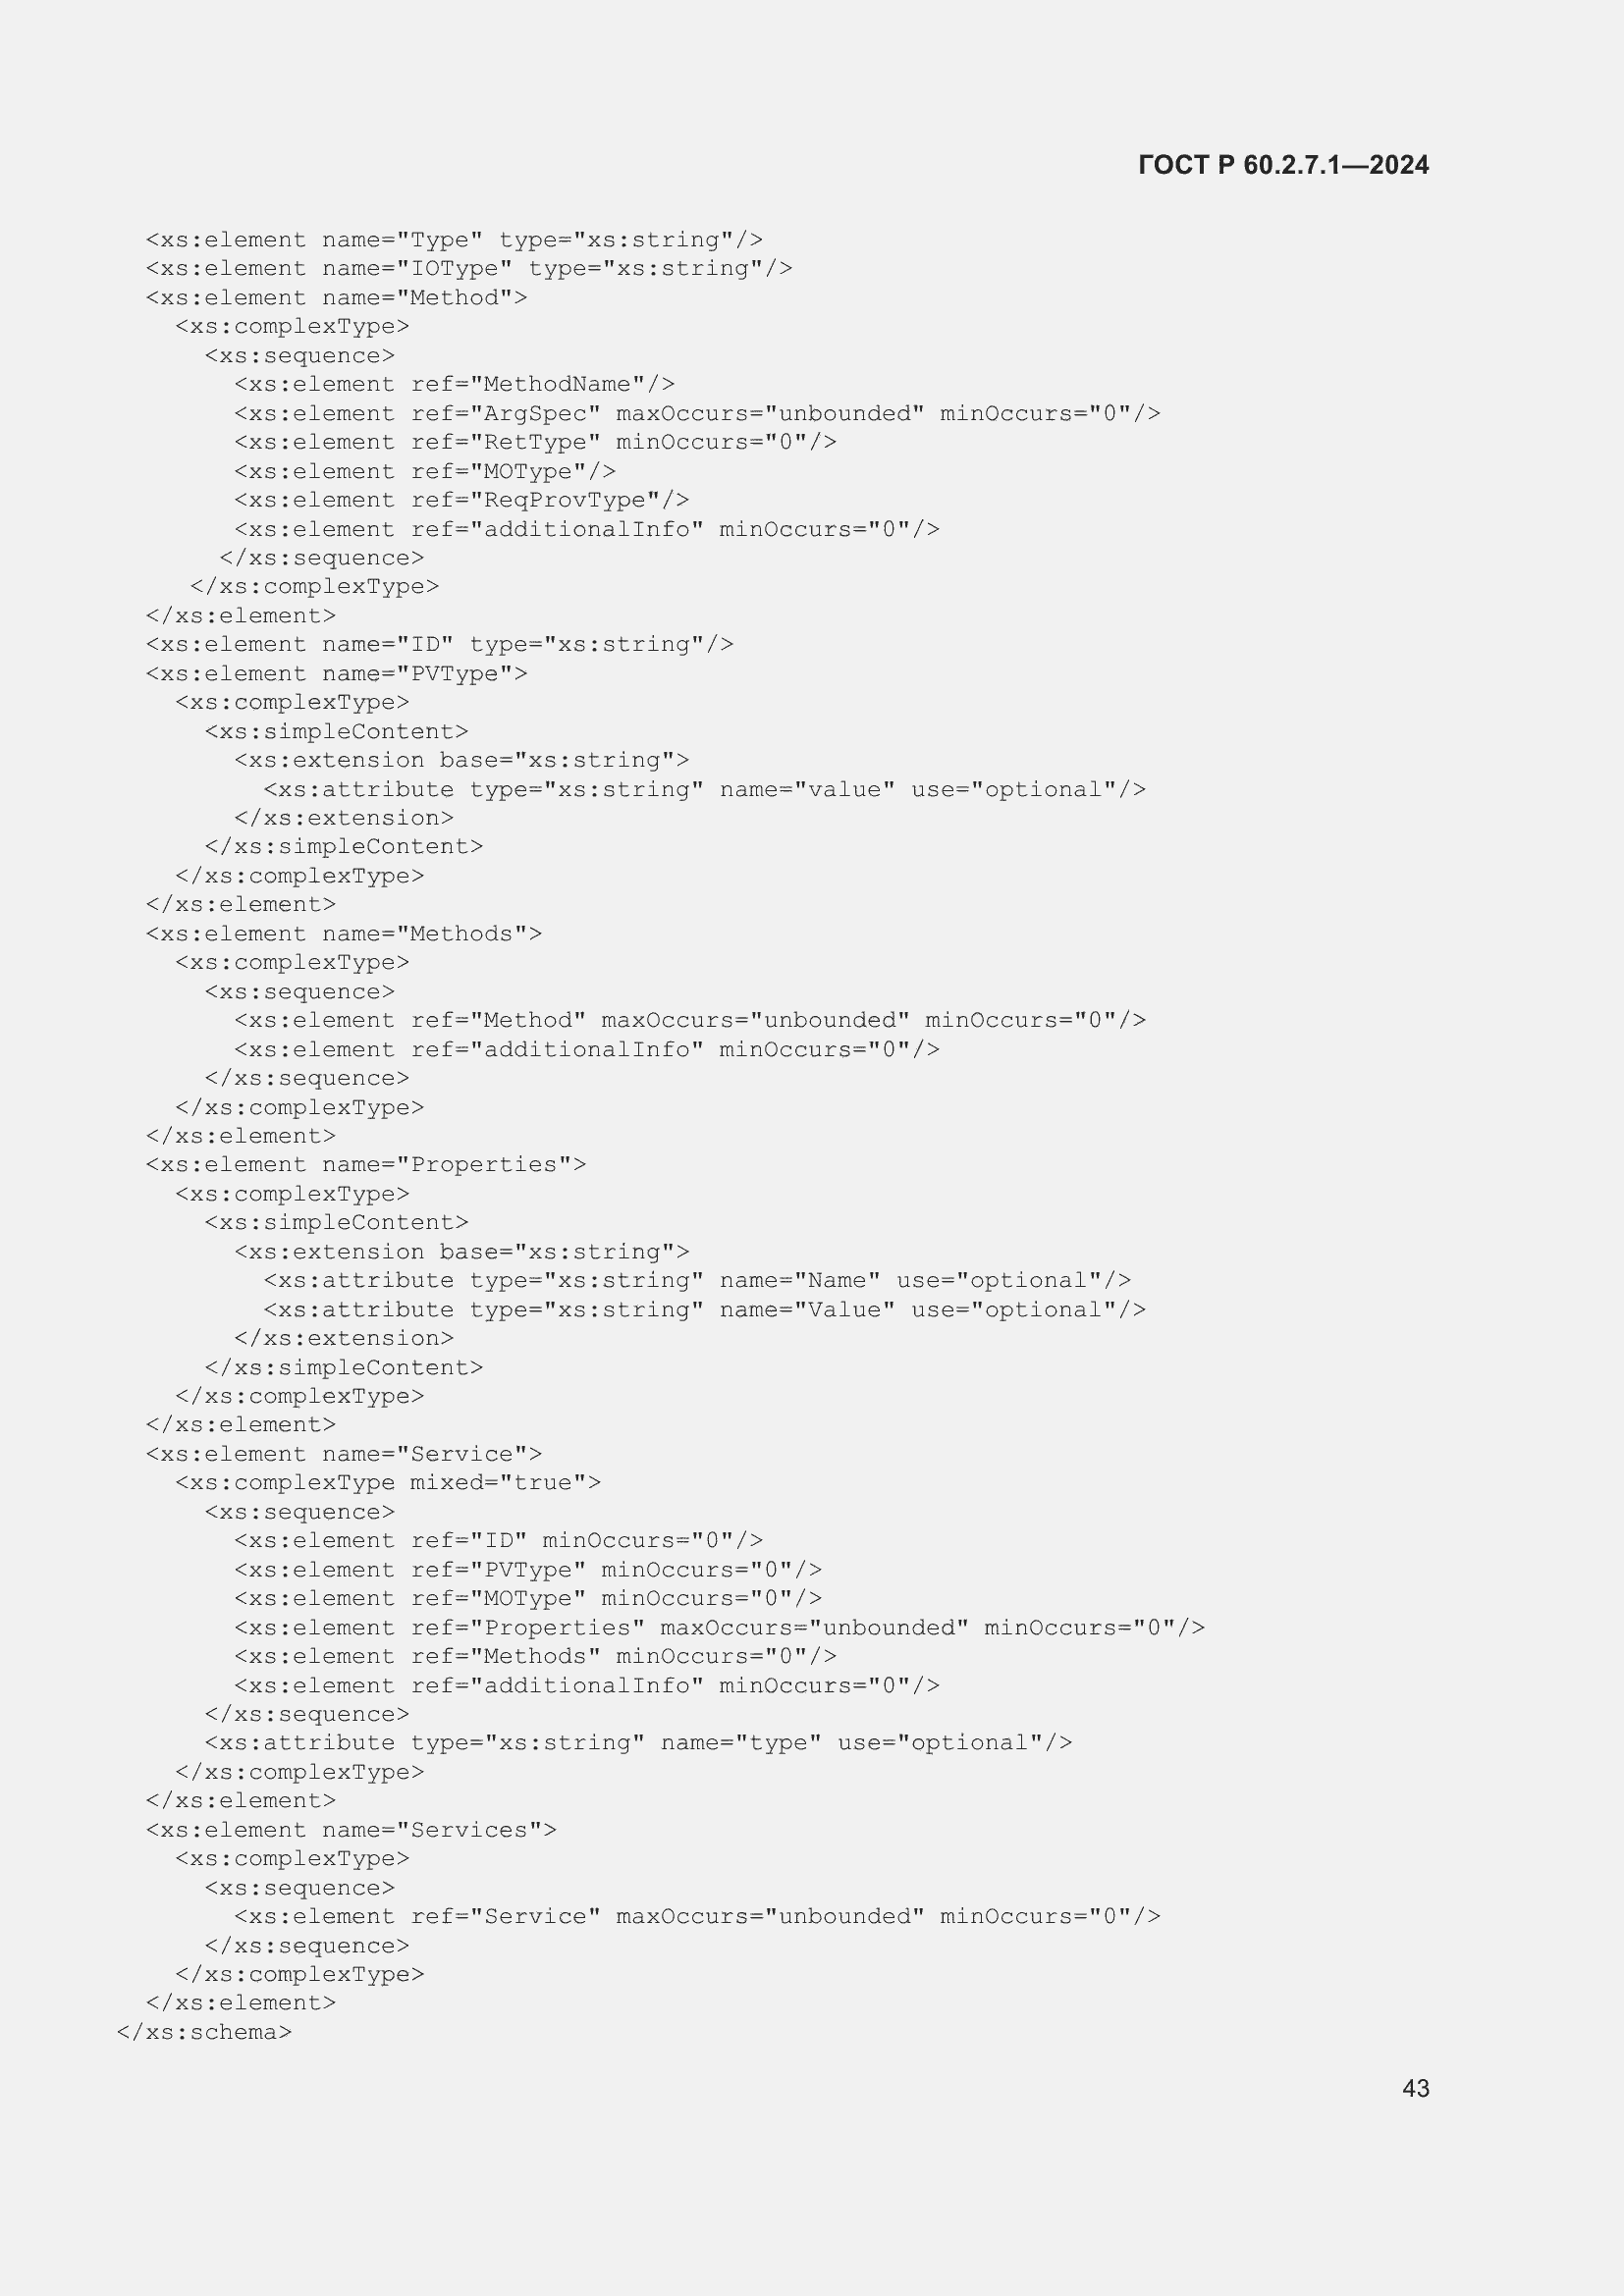Viewport: 1624px width, 2296px height.
Task: Click the element name="Properties" opening tag
Action: tap(366, 1165)
